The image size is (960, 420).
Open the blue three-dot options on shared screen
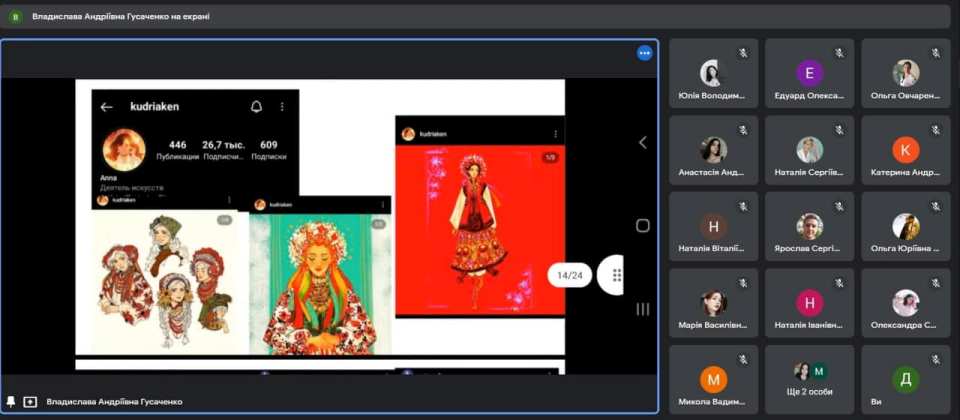click(x=644, y=53)
